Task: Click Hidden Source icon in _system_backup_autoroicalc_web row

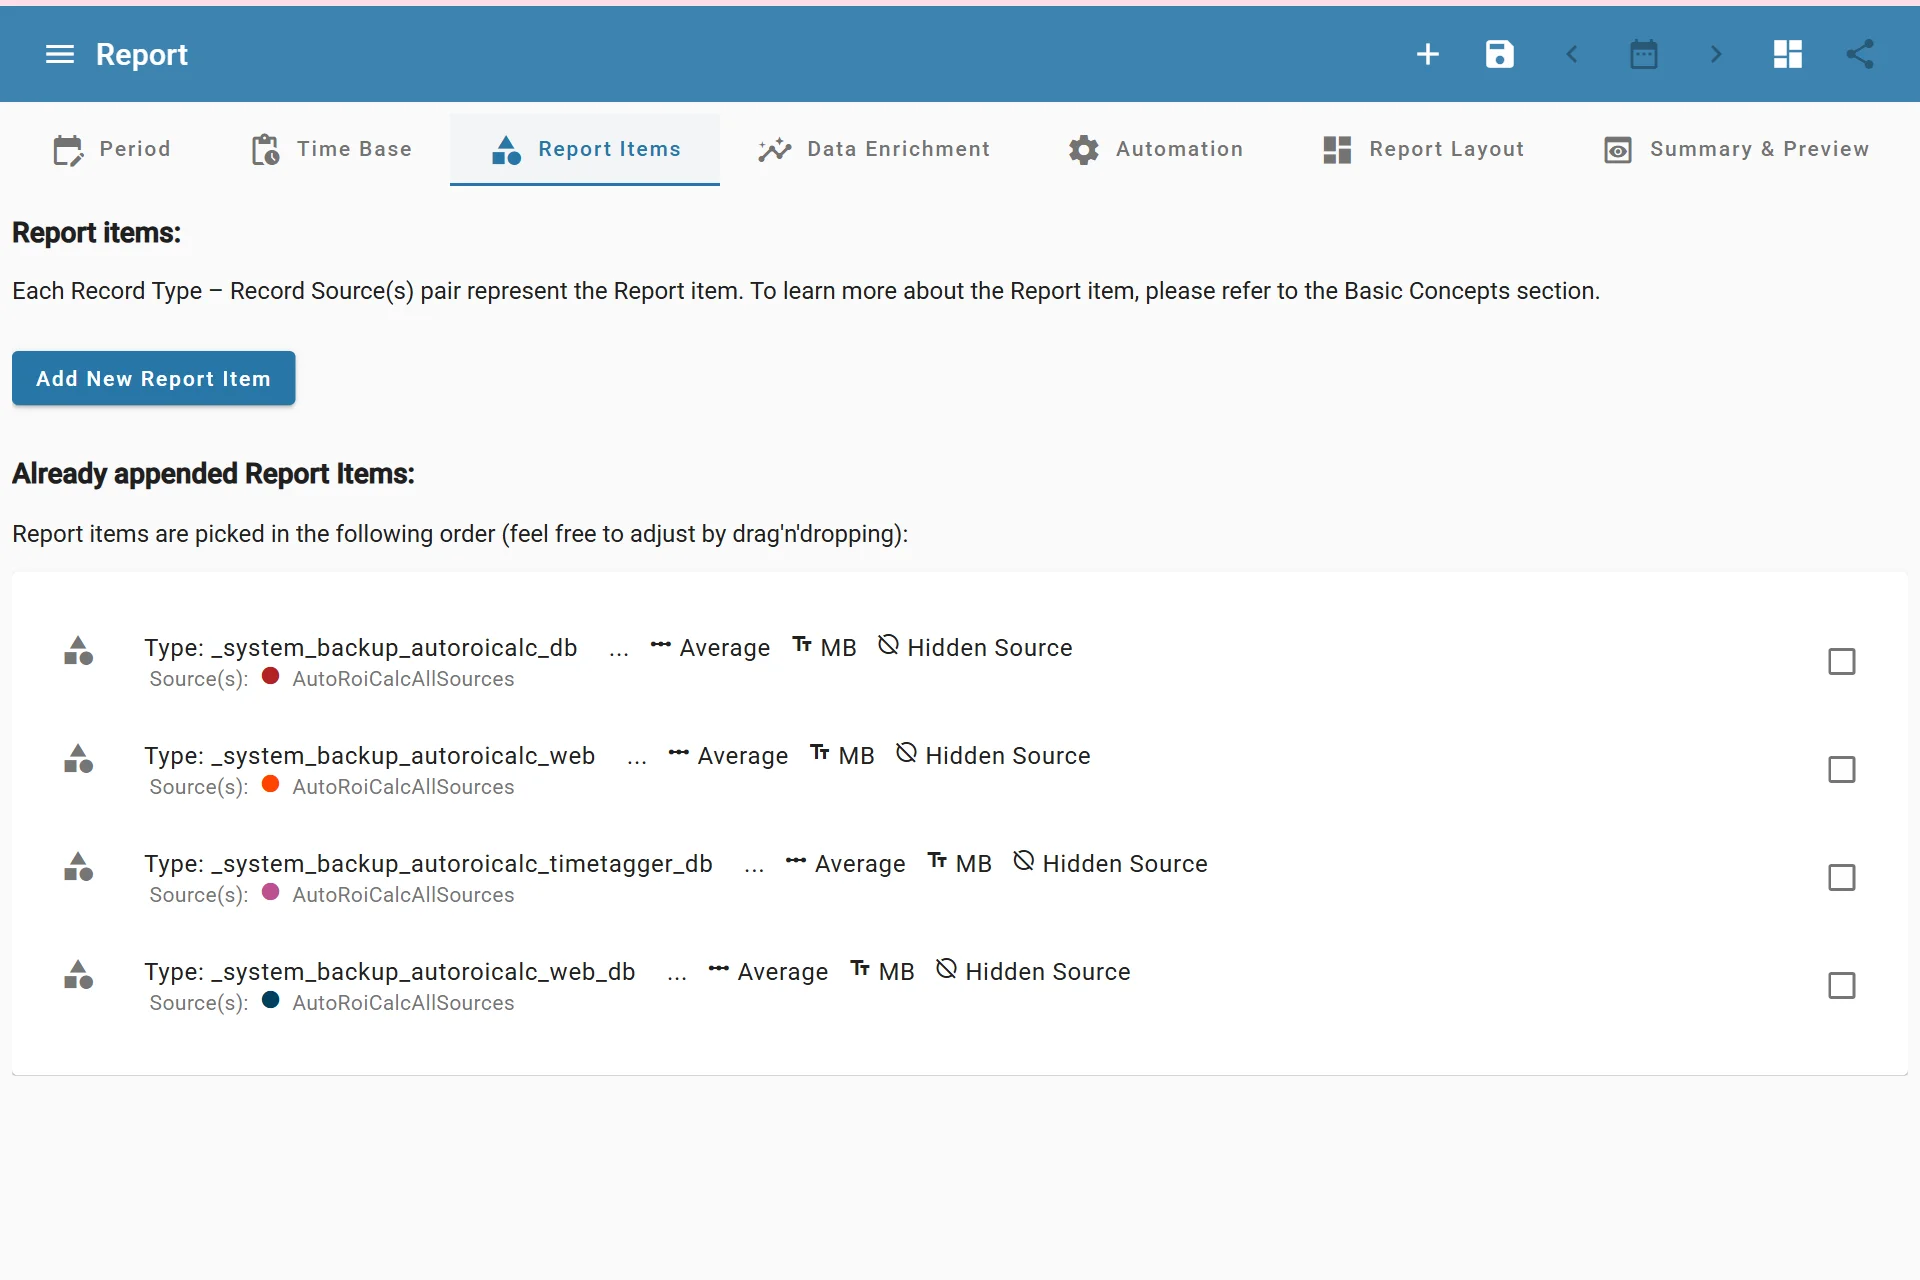Action: (906, 753)
